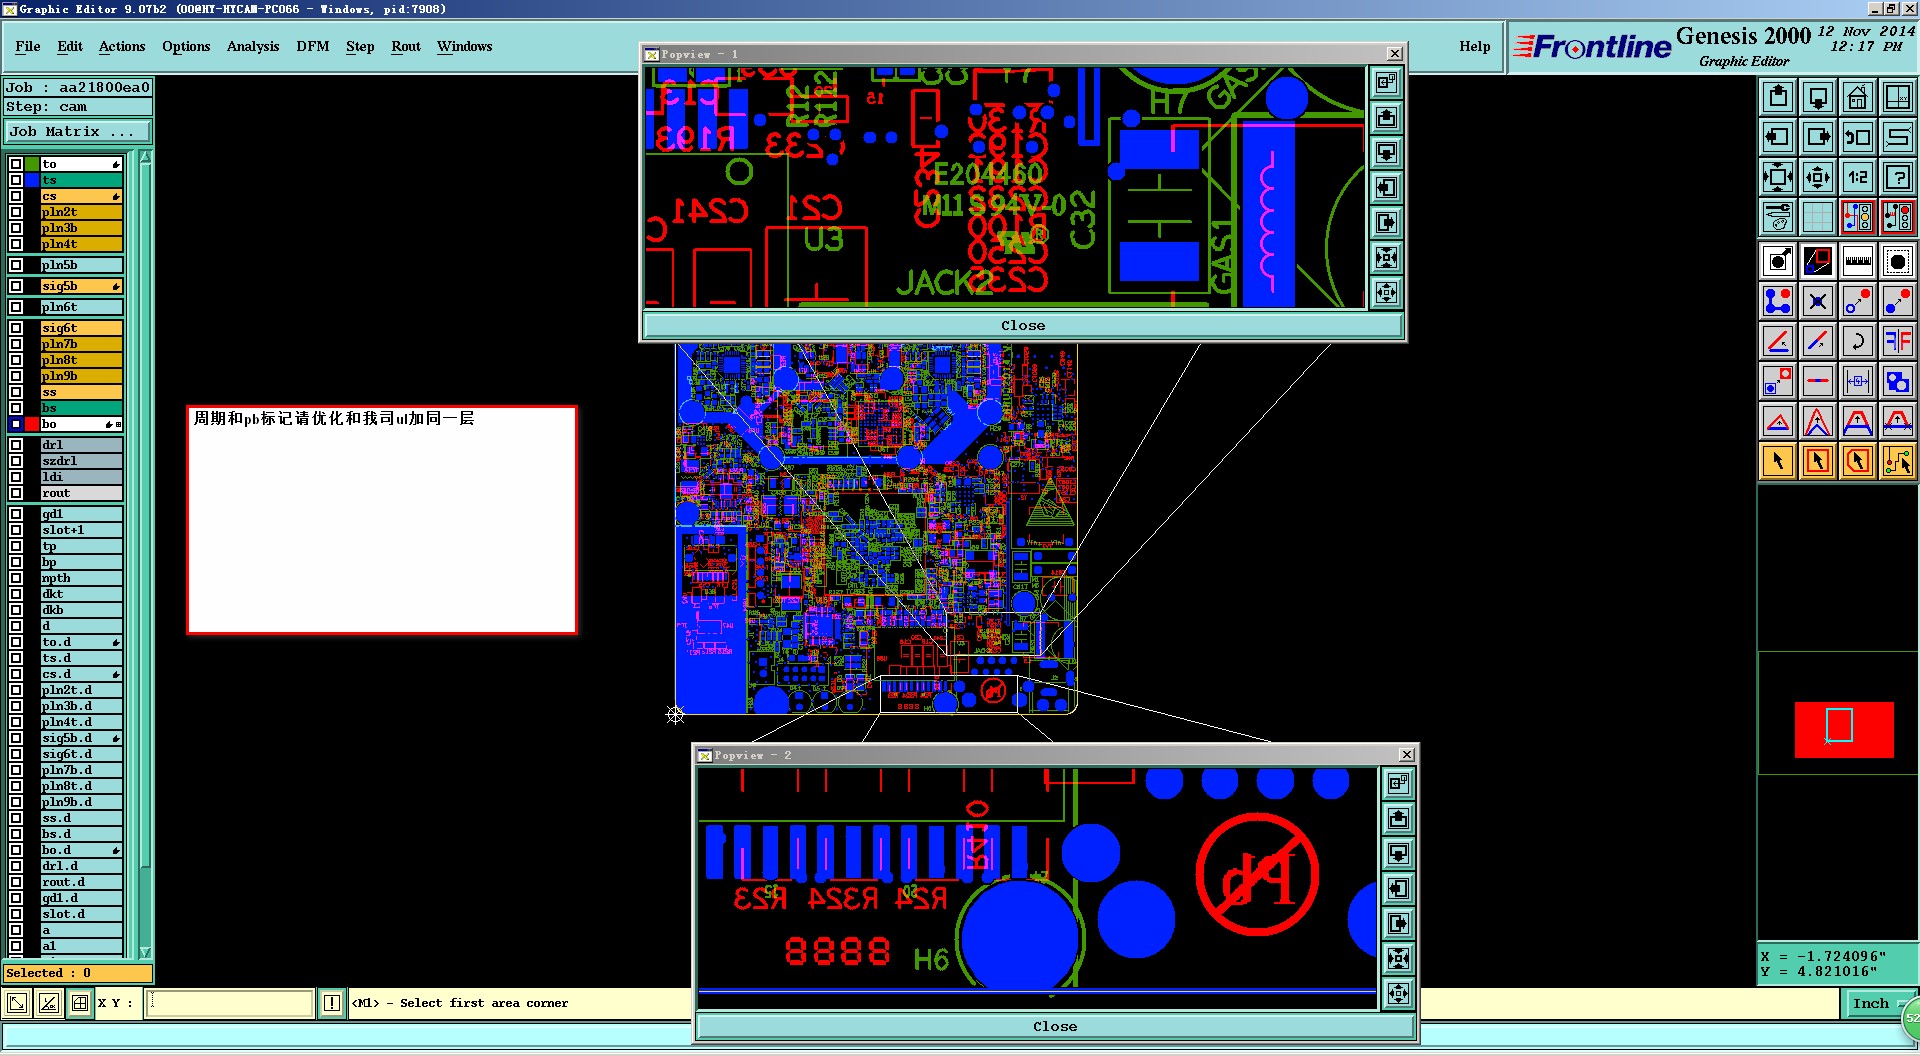The height and width of the screenshot is (1056, 1920).
Task: Click the mirror F icon
Action: pyautogui.click(x=1898, y=341)
